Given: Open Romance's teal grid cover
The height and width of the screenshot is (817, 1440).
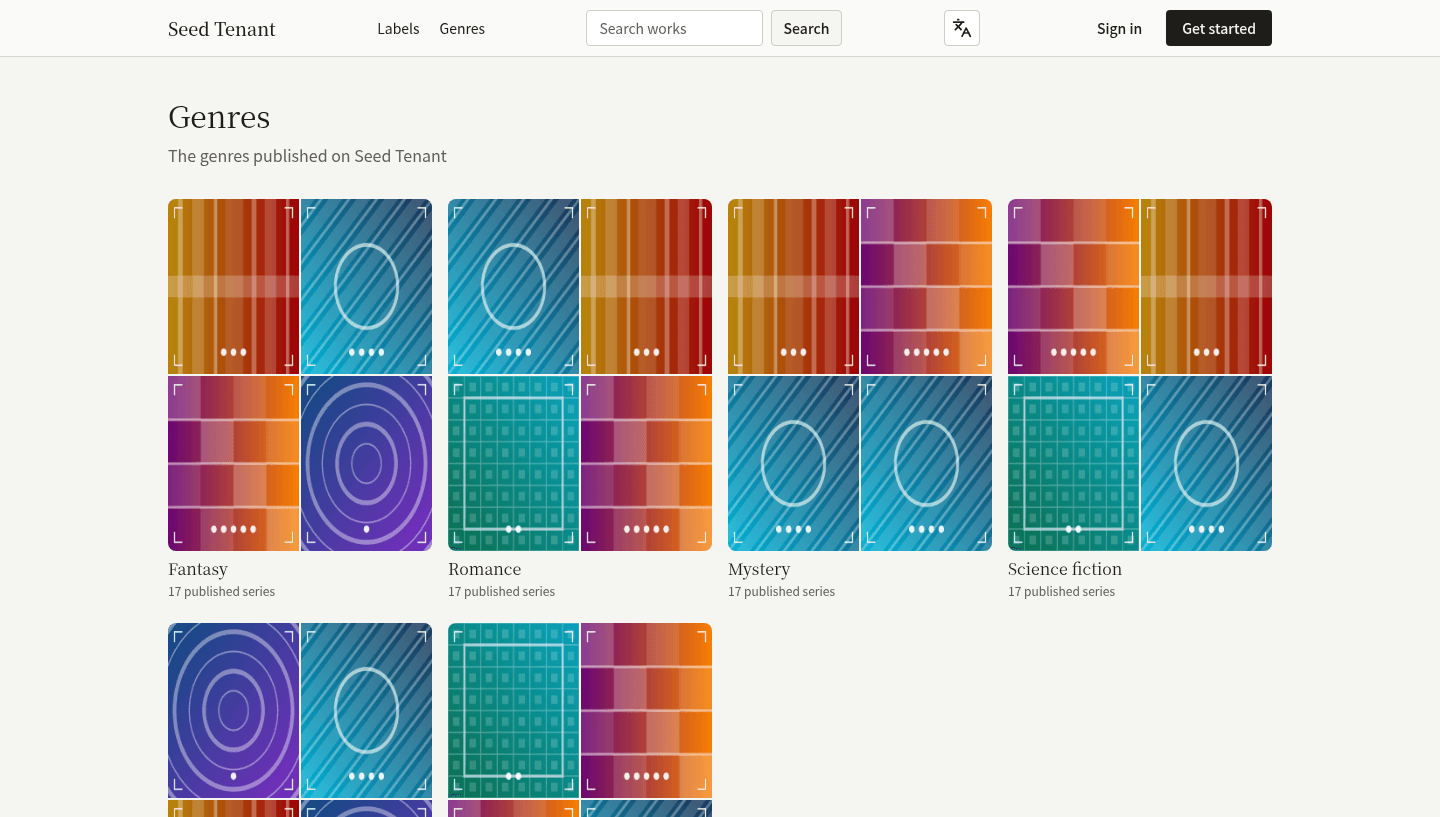Looking at the screenshot, I should (x=513, y=463).
